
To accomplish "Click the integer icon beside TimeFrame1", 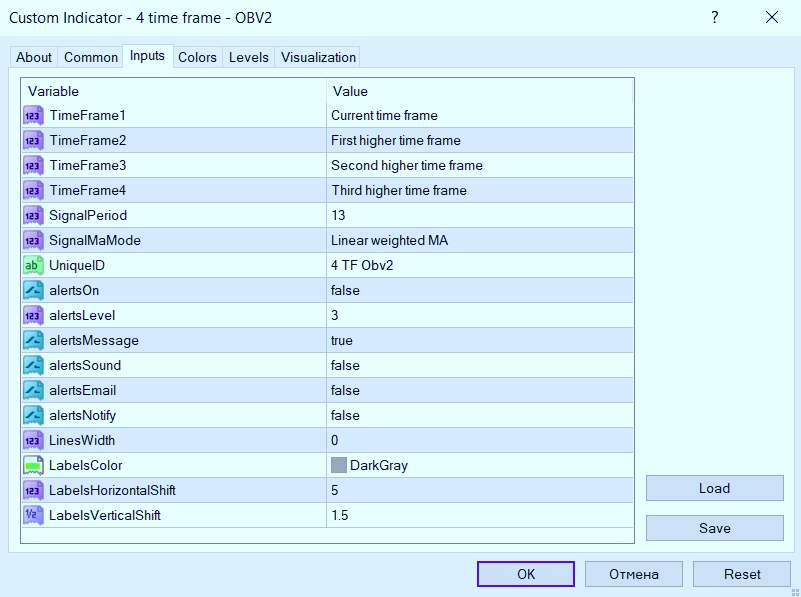I will coord(33,115).
